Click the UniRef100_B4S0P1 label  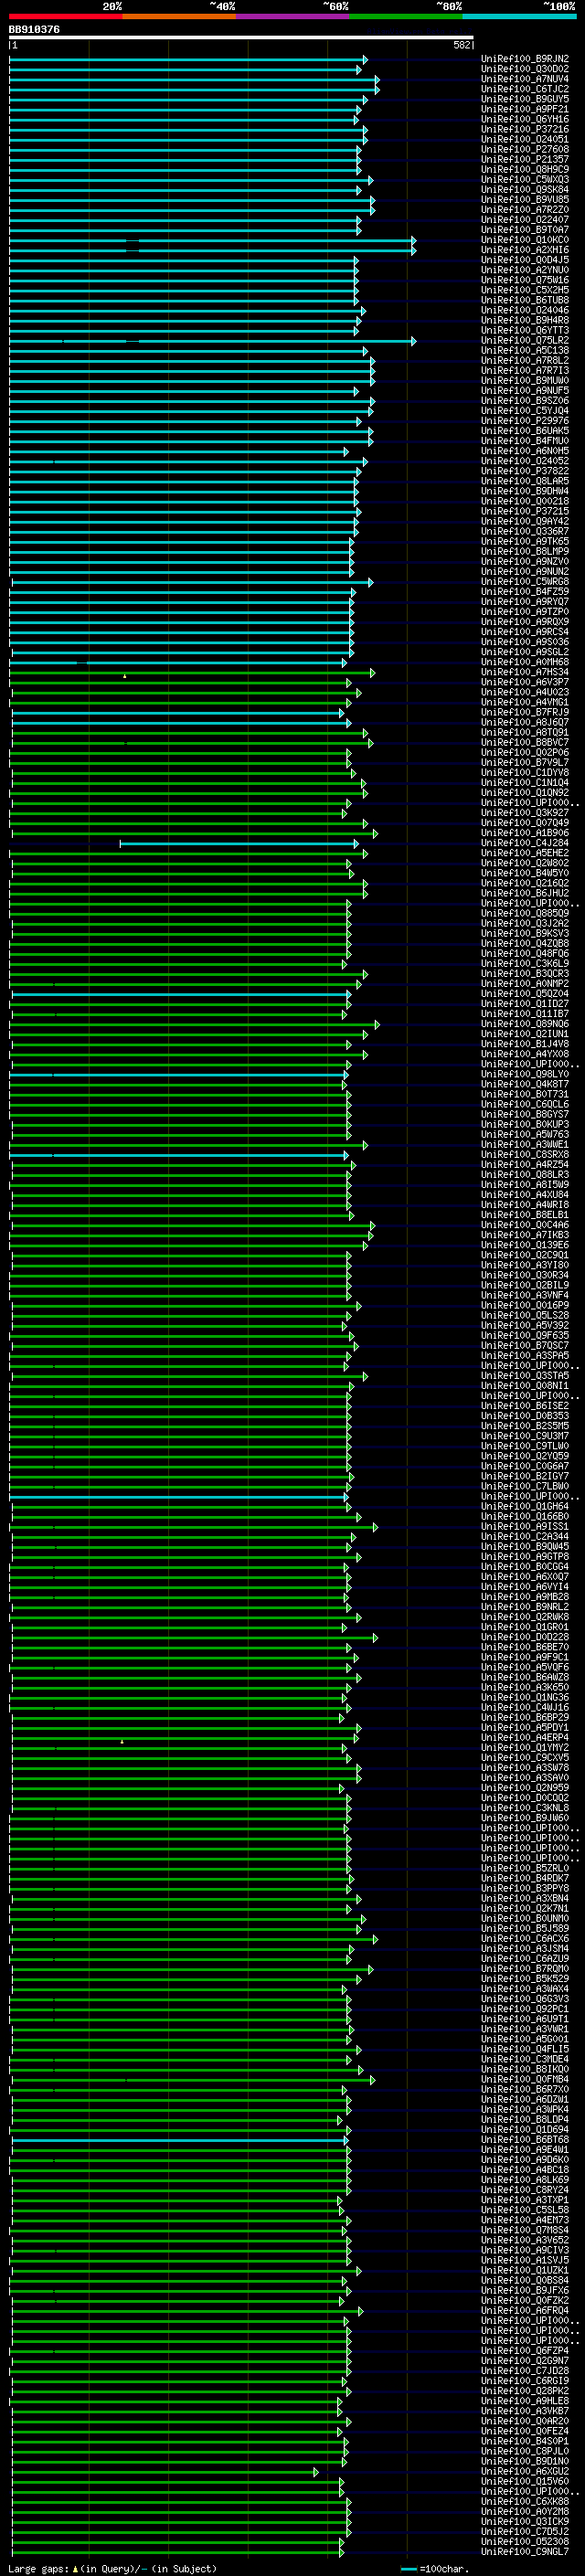pyautogui.click(x=525, y=2440)
